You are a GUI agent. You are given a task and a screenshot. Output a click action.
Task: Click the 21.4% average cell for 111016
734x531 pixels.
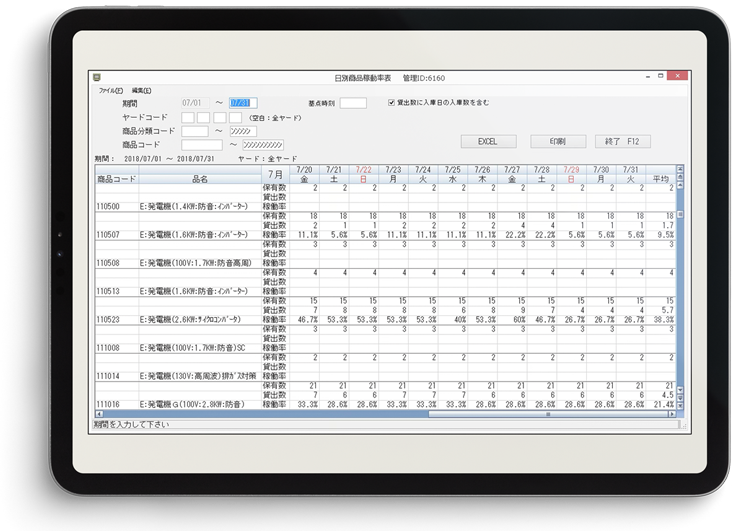(663, 404)
